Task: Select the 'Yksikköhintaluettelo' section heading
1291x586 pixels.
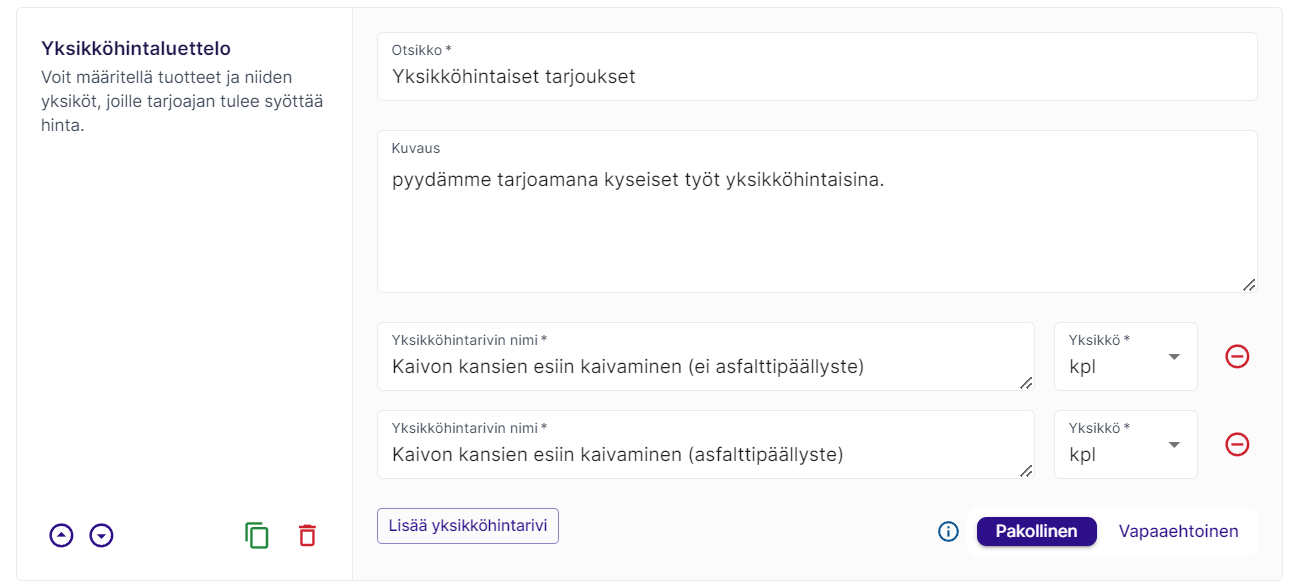Action: (x=136, y=48)
